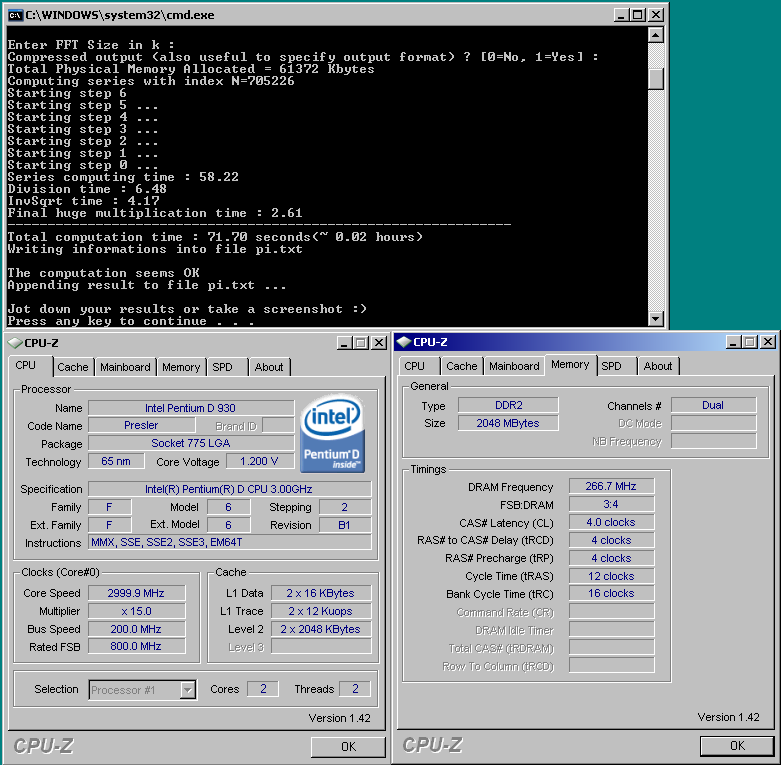Click the CPU-Z icon in left window title

(x=15, y=343)
